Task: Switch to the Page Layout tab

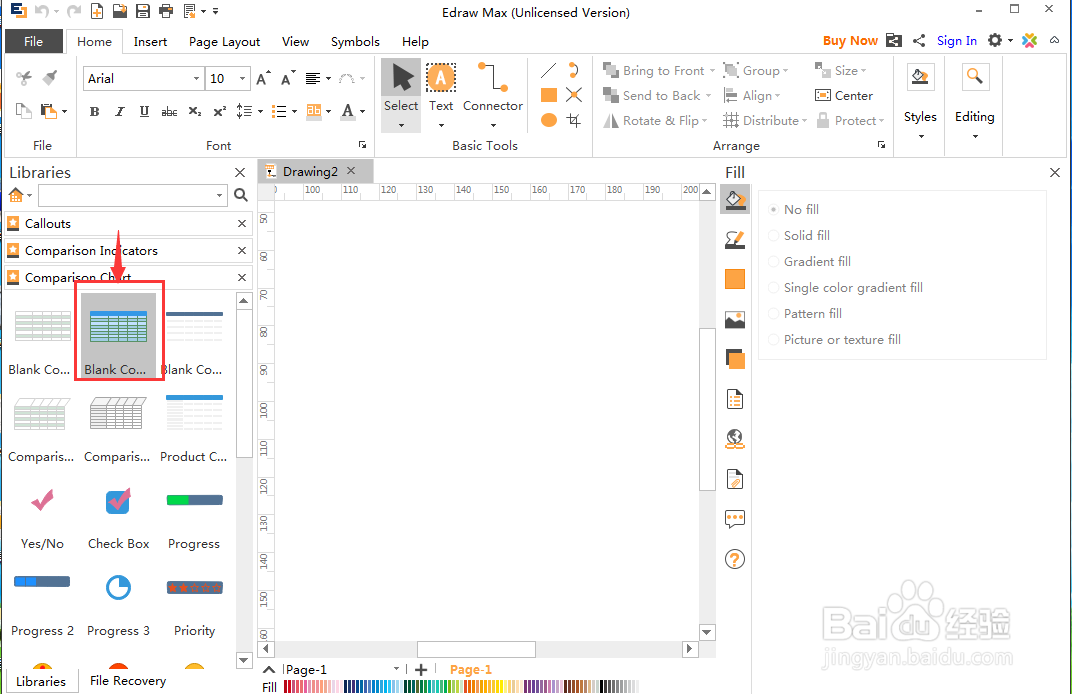Action: (x=224, y=42)
